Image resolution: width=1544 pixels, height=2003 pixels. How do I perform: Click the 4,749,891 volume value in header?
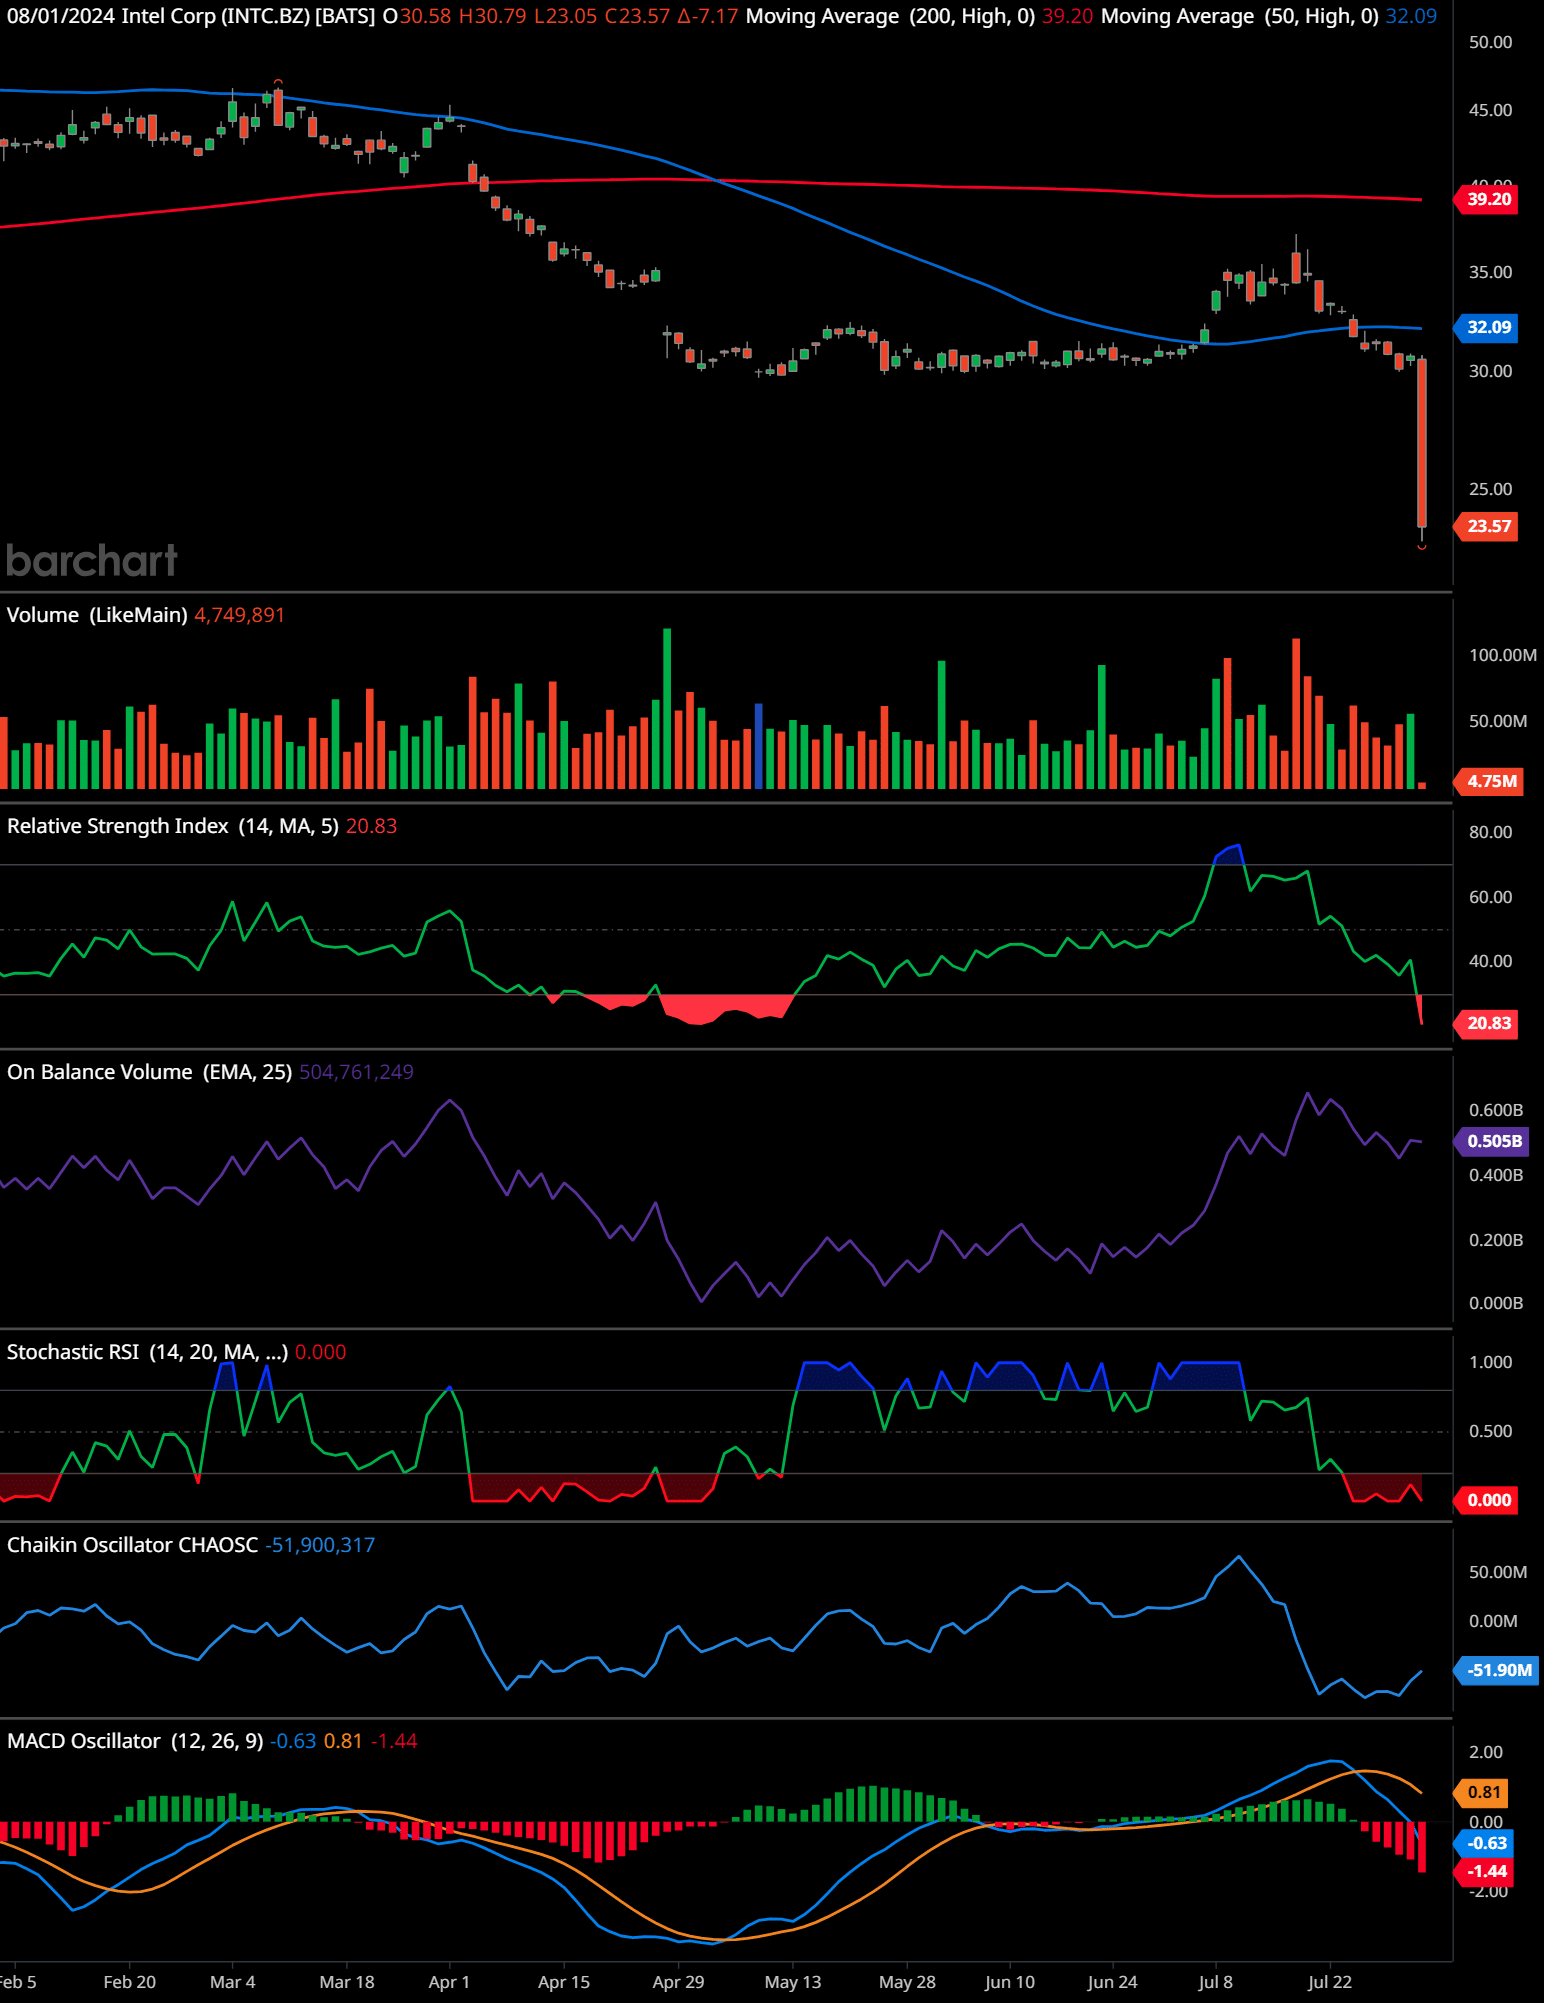(x=240, y=615)
